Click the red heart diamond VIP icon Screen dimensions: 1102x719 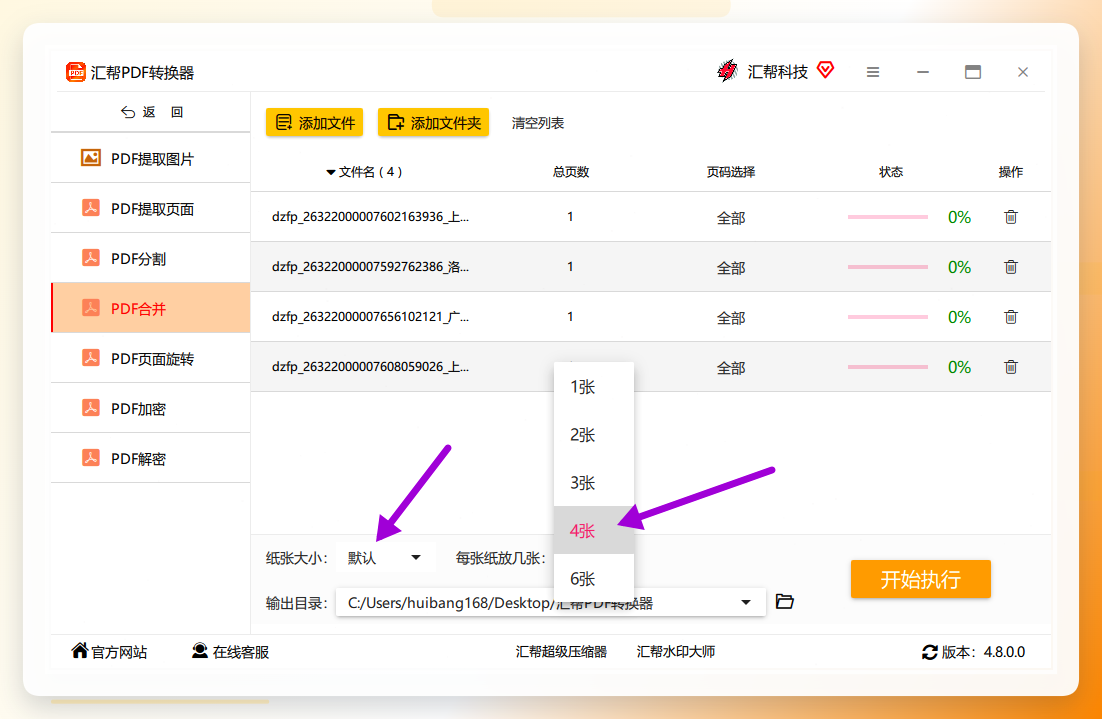[826, 70]
